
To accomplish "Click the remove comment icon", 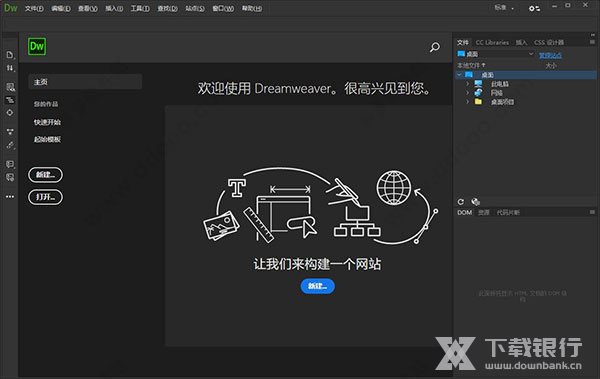I will (10, 177).
